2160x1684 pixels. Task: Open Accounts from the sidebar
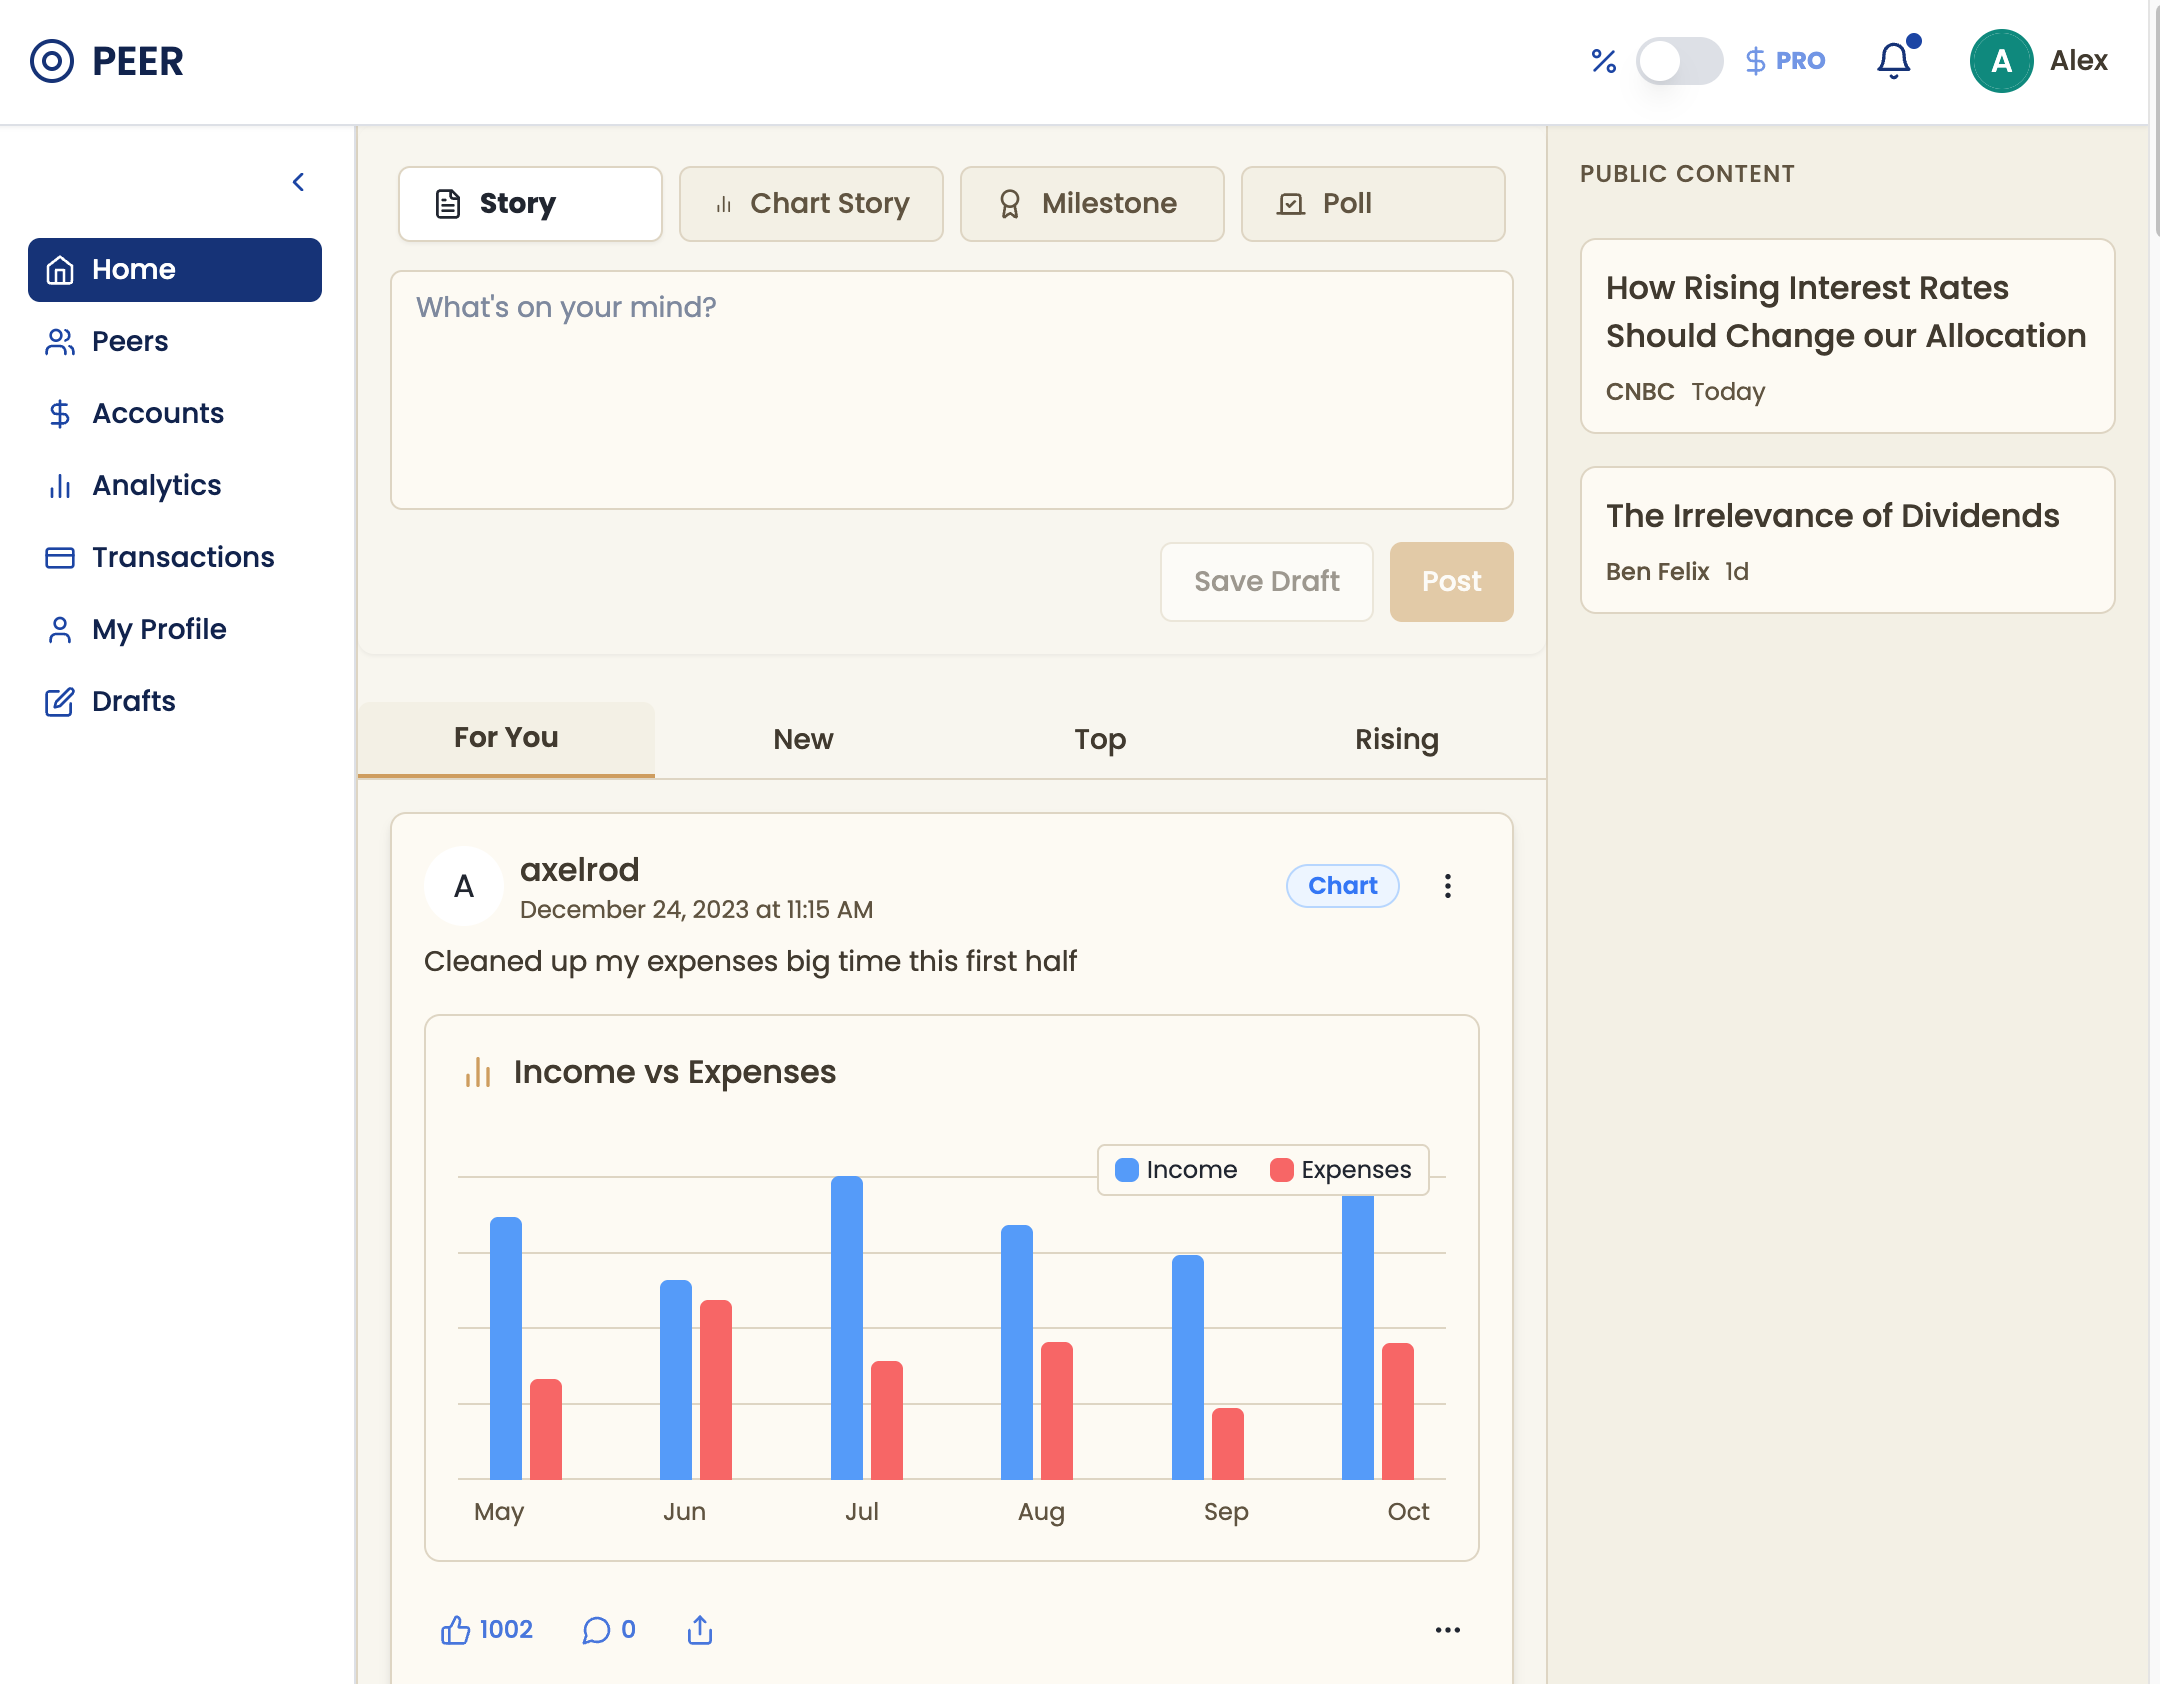point(157,413)
